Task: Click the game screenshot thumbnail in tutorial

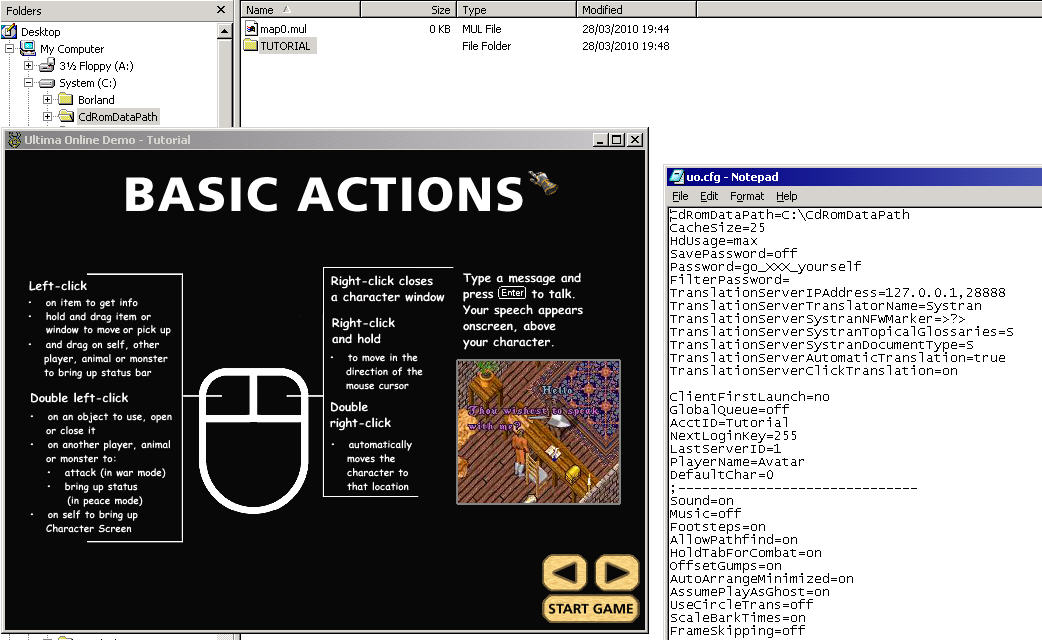Action: coord(538,432)
